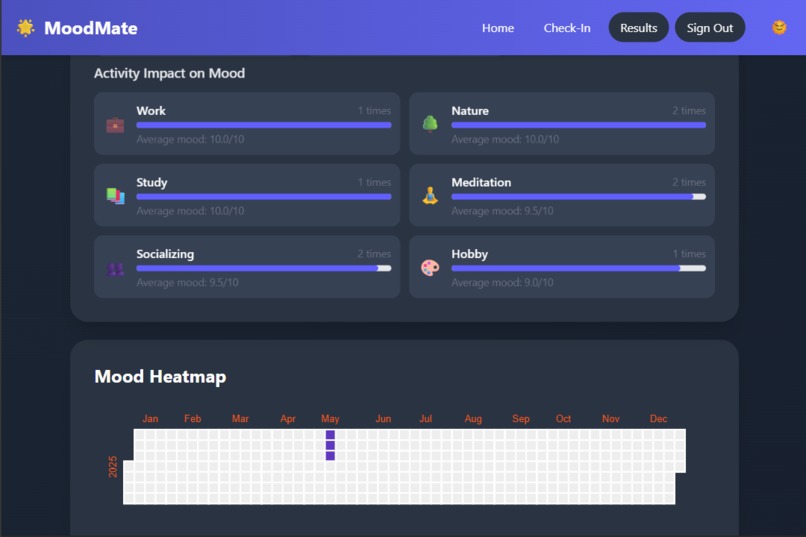Image resolution: width=806 pixels, height=537 pixels.
Task: Click the 2025 year label
Action: pos(113,467)
